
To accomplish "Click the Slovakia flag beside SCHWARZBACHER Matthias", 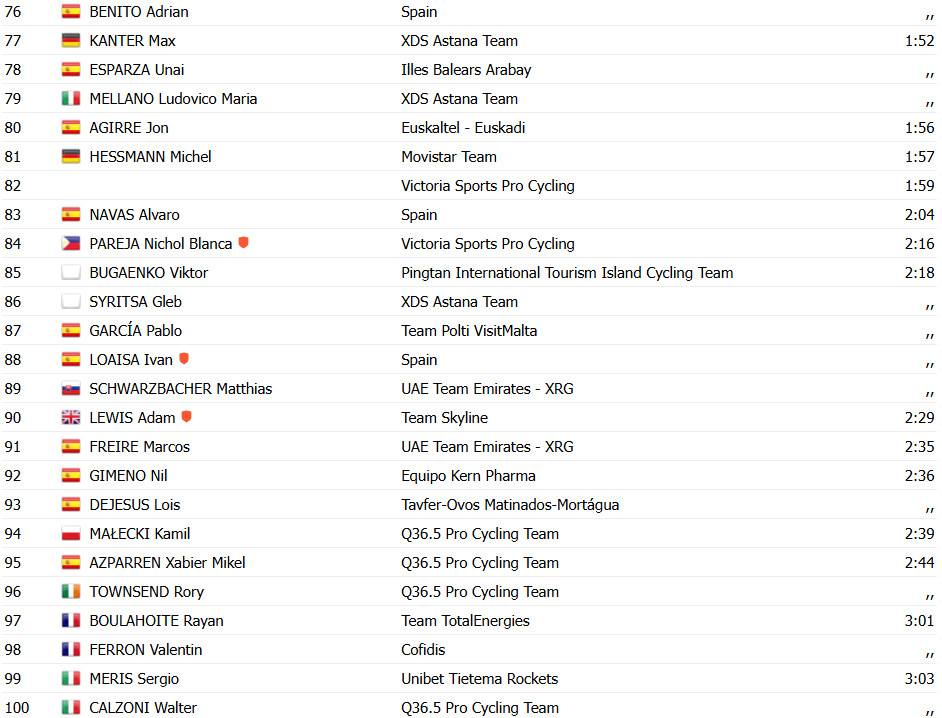I will (71, 388).
